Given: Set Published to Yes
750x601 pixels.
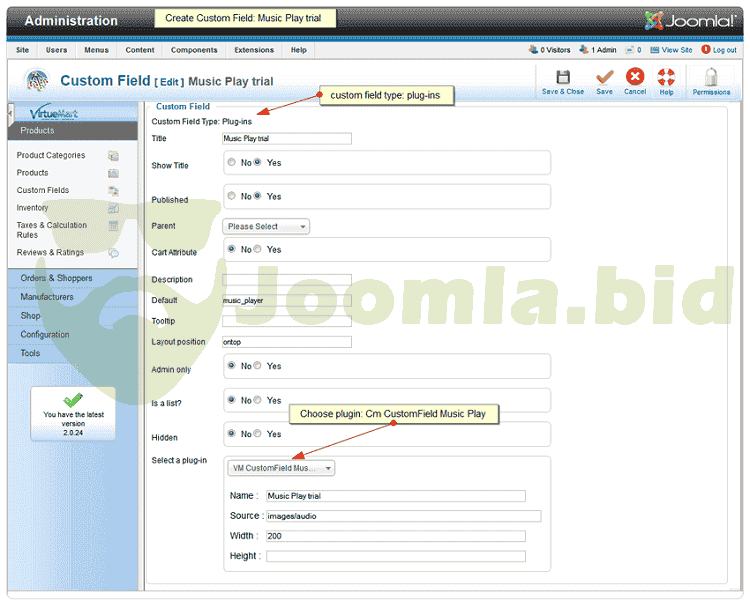Looking at the screenshot, I should click(257, 196).
